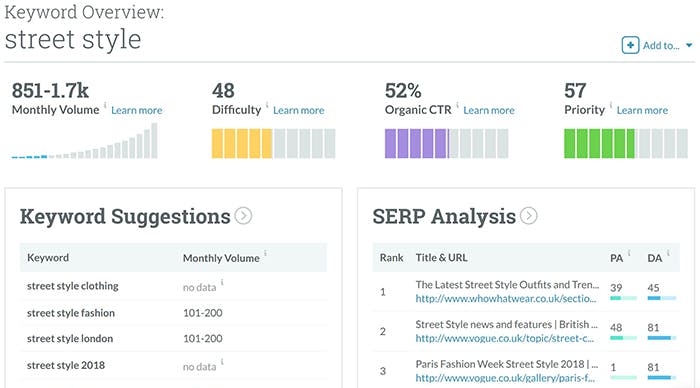
Task: Click the plus icon beside Add to
Action: (630, 45)
